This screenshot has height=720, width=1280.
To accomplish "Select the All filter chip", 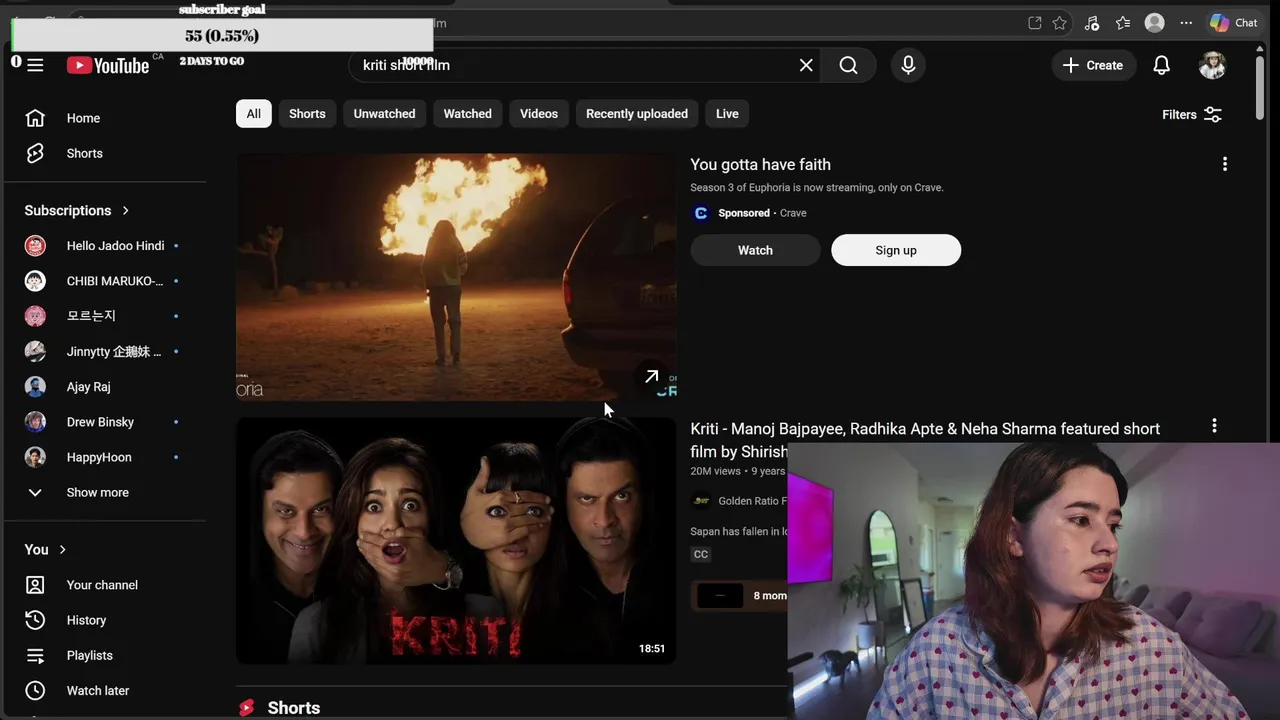I will tap(254, 114).
